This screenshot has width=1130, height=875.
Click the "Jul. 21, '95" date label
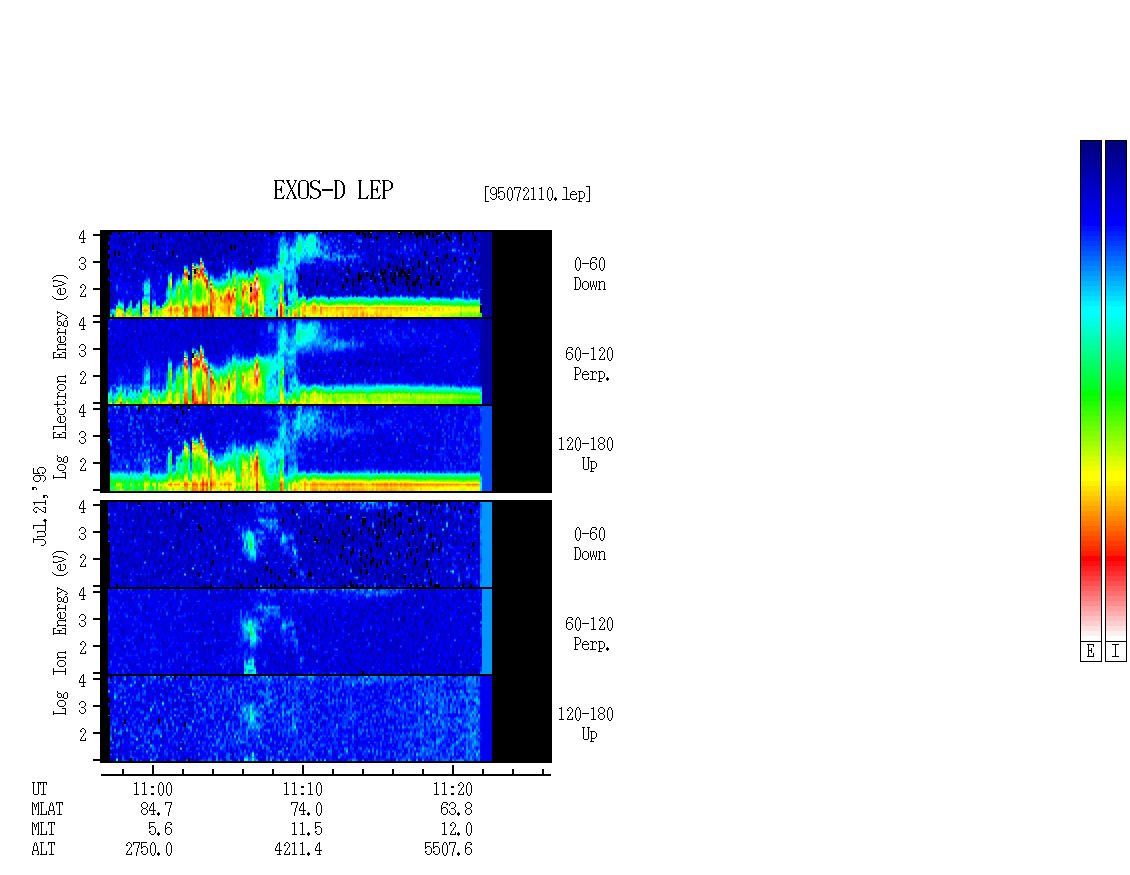click(x=40, y=505)
